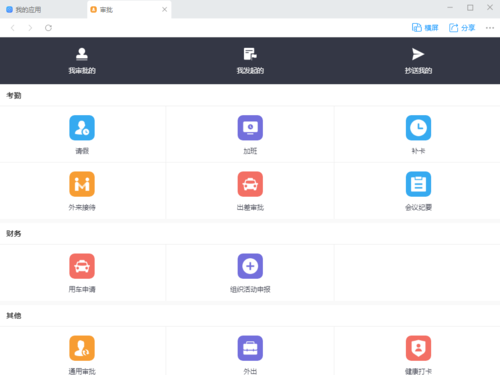Click the 出差审批 text label

(250, 207)
